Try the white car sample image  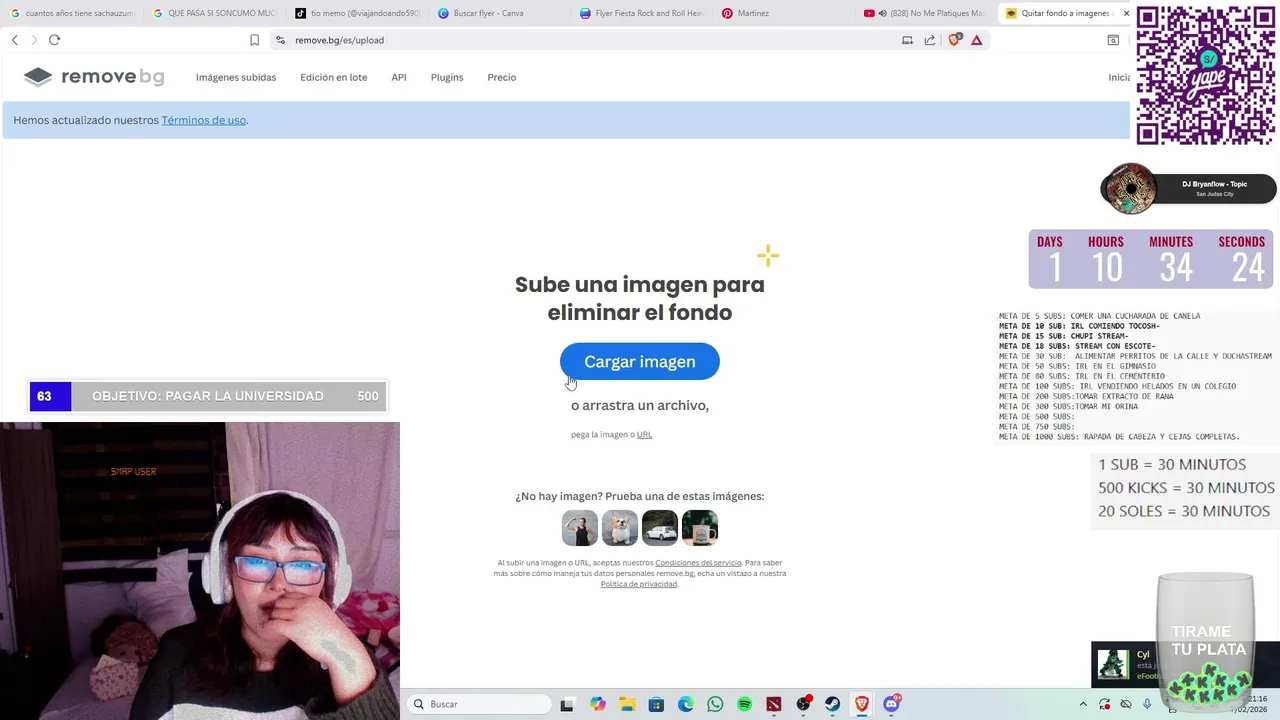[660, 528]
